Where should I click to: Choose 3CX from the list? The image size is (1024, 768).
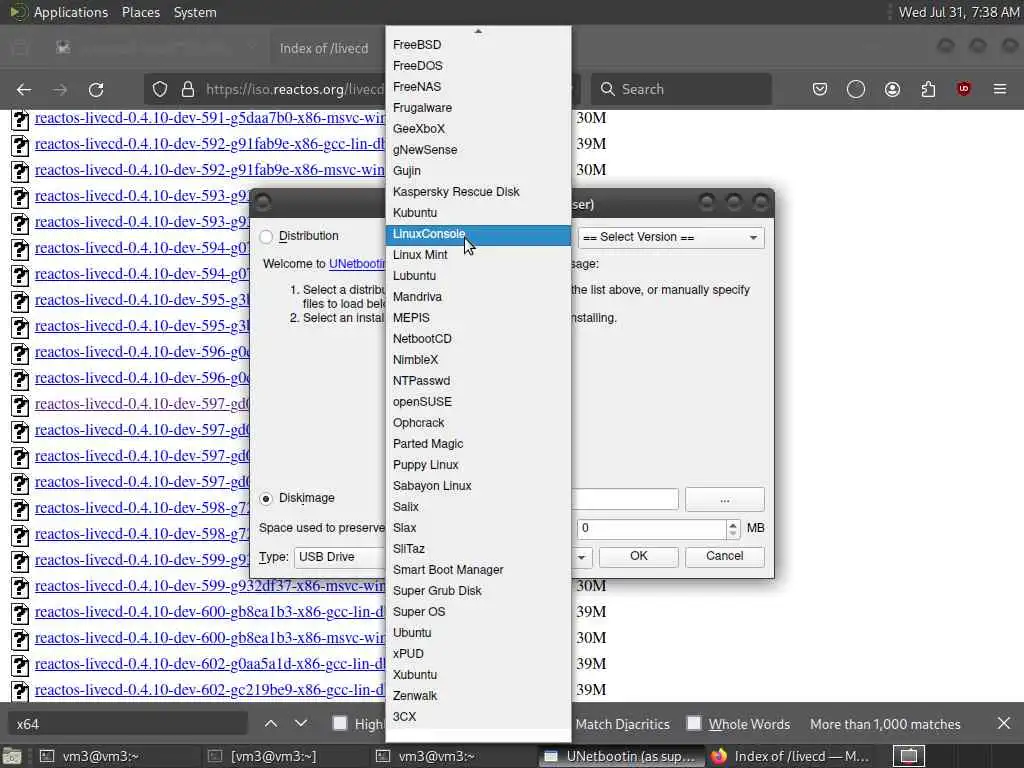(x=478, y=716)
